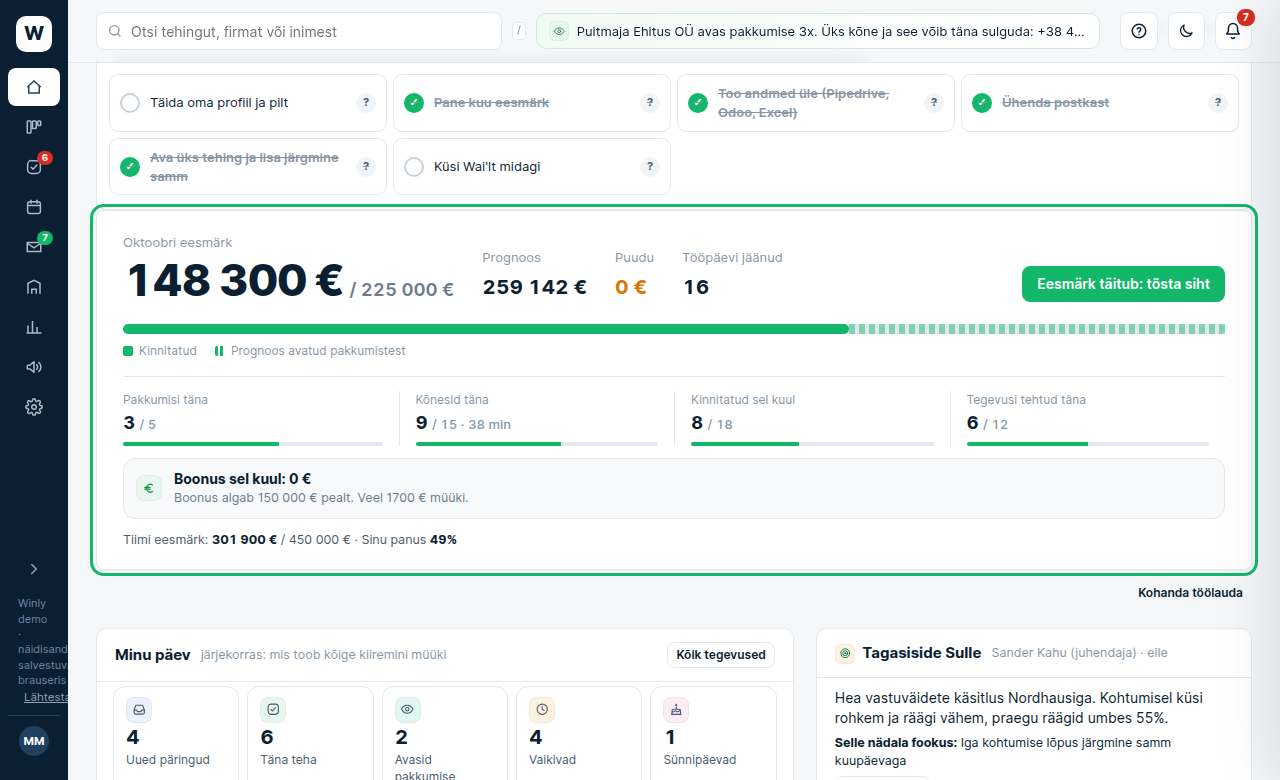Switch to dark mode with moon icon

[x=1186, y=31]
